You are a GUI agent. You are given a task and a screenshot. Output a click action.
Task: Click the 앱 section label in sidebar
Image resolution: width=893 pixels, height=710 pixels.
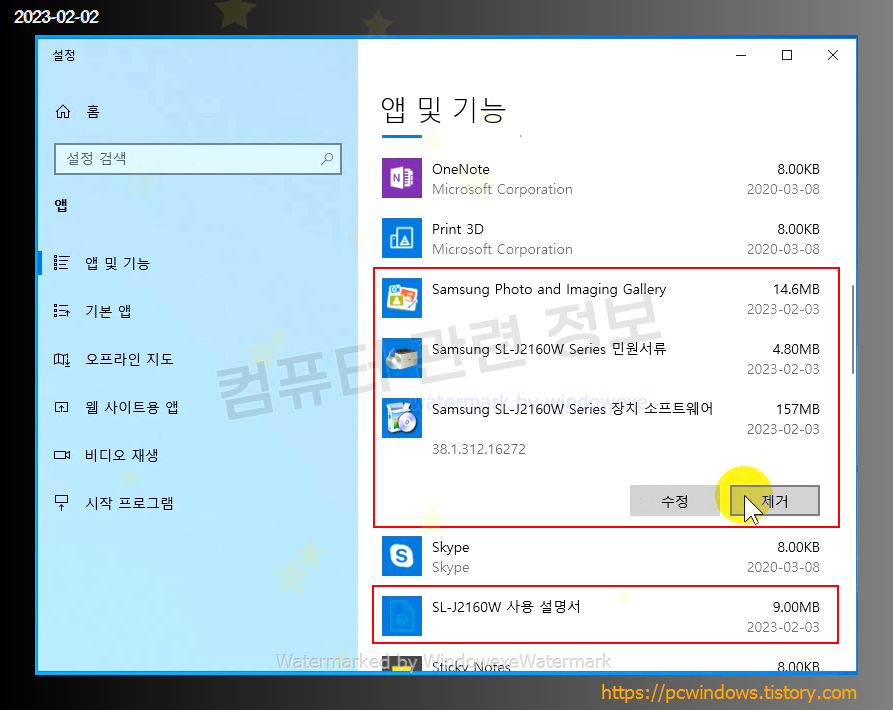(x=61, y=206)
